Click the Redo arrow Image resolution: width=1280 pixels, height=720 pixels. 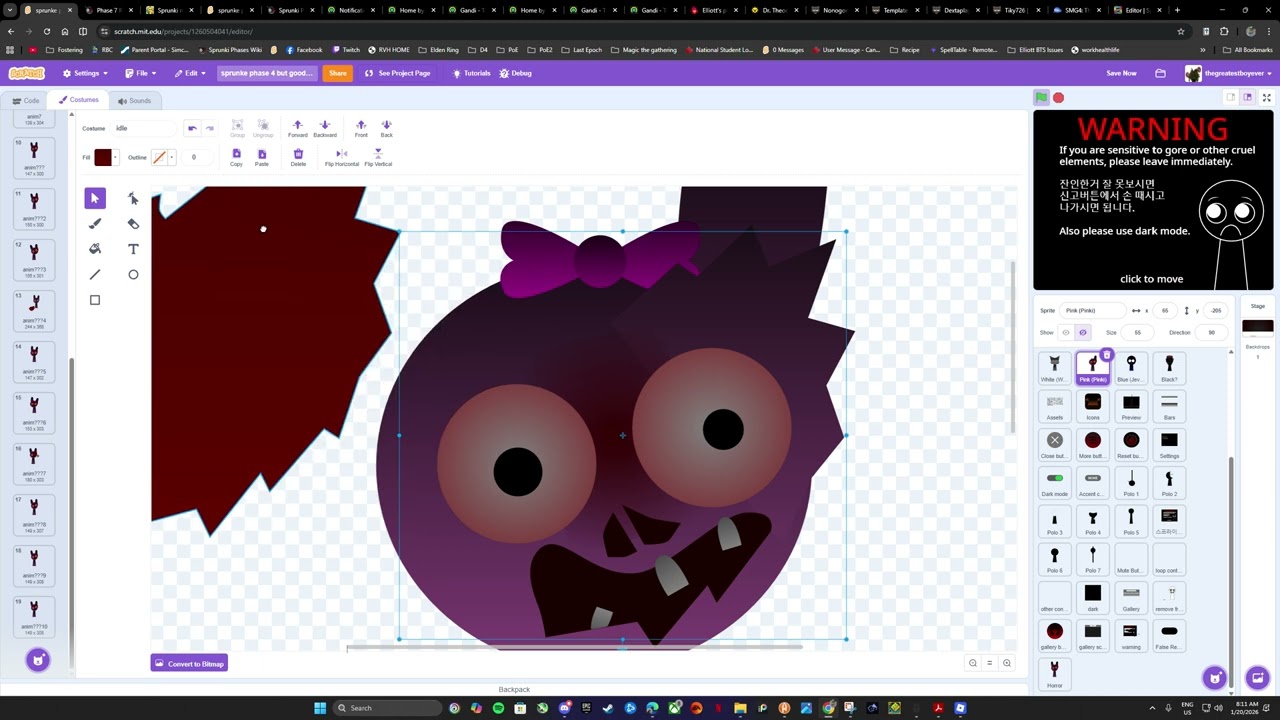tap(209, 128)
